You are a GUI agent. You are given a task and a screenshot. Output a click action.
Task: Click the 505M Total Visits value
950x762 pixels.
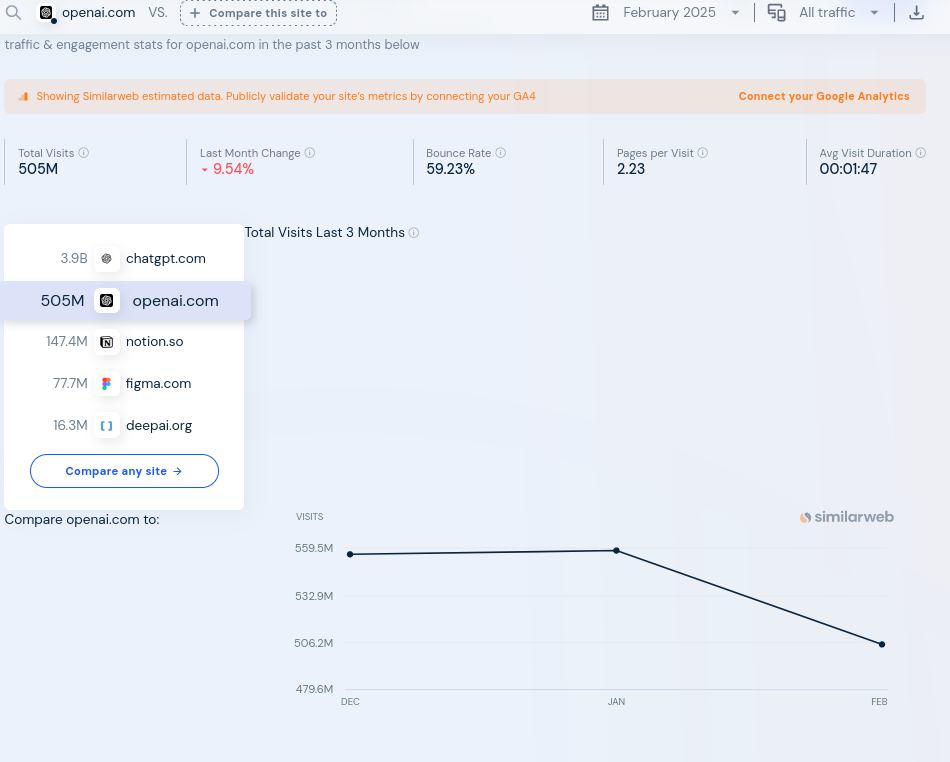click(x=38, y=169)
